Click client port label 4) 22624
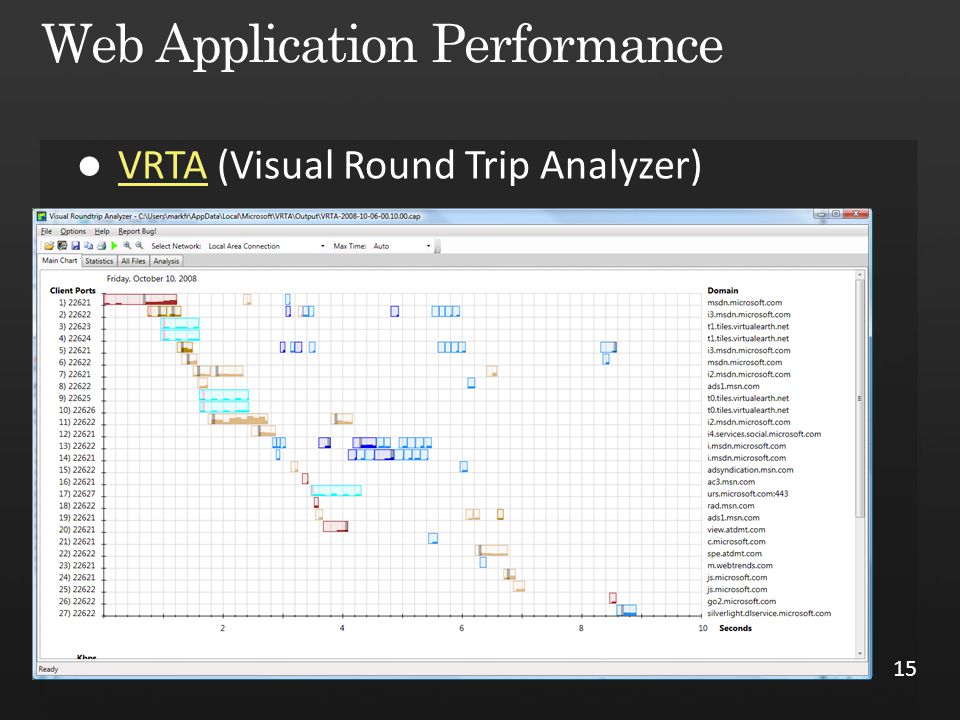Viewport: 960px width, 720px height. [75, 339]
